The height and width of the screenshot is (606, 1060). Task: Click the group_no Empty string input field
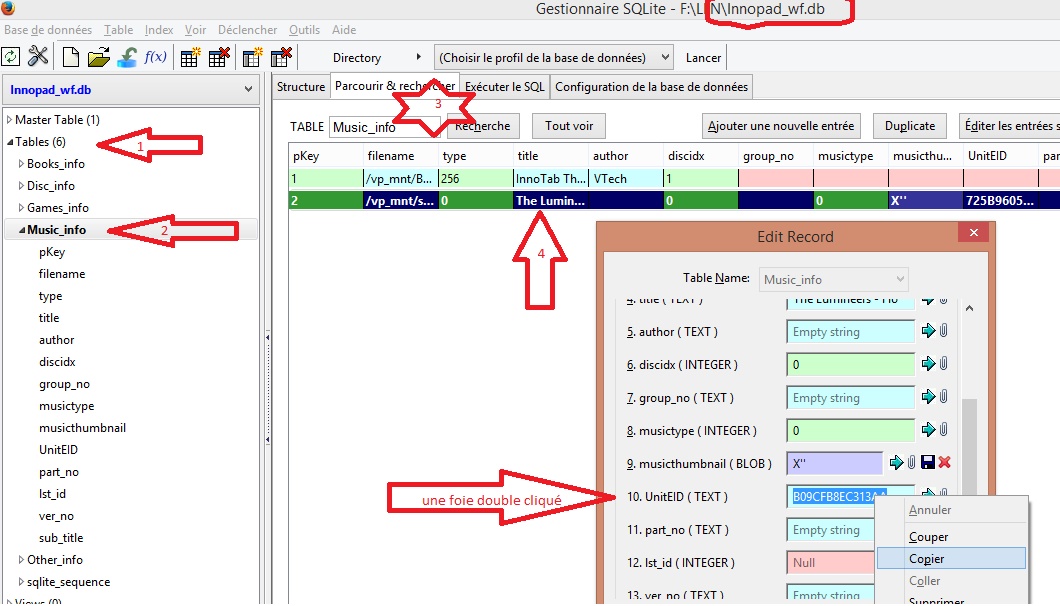click(x=850, y=398)
